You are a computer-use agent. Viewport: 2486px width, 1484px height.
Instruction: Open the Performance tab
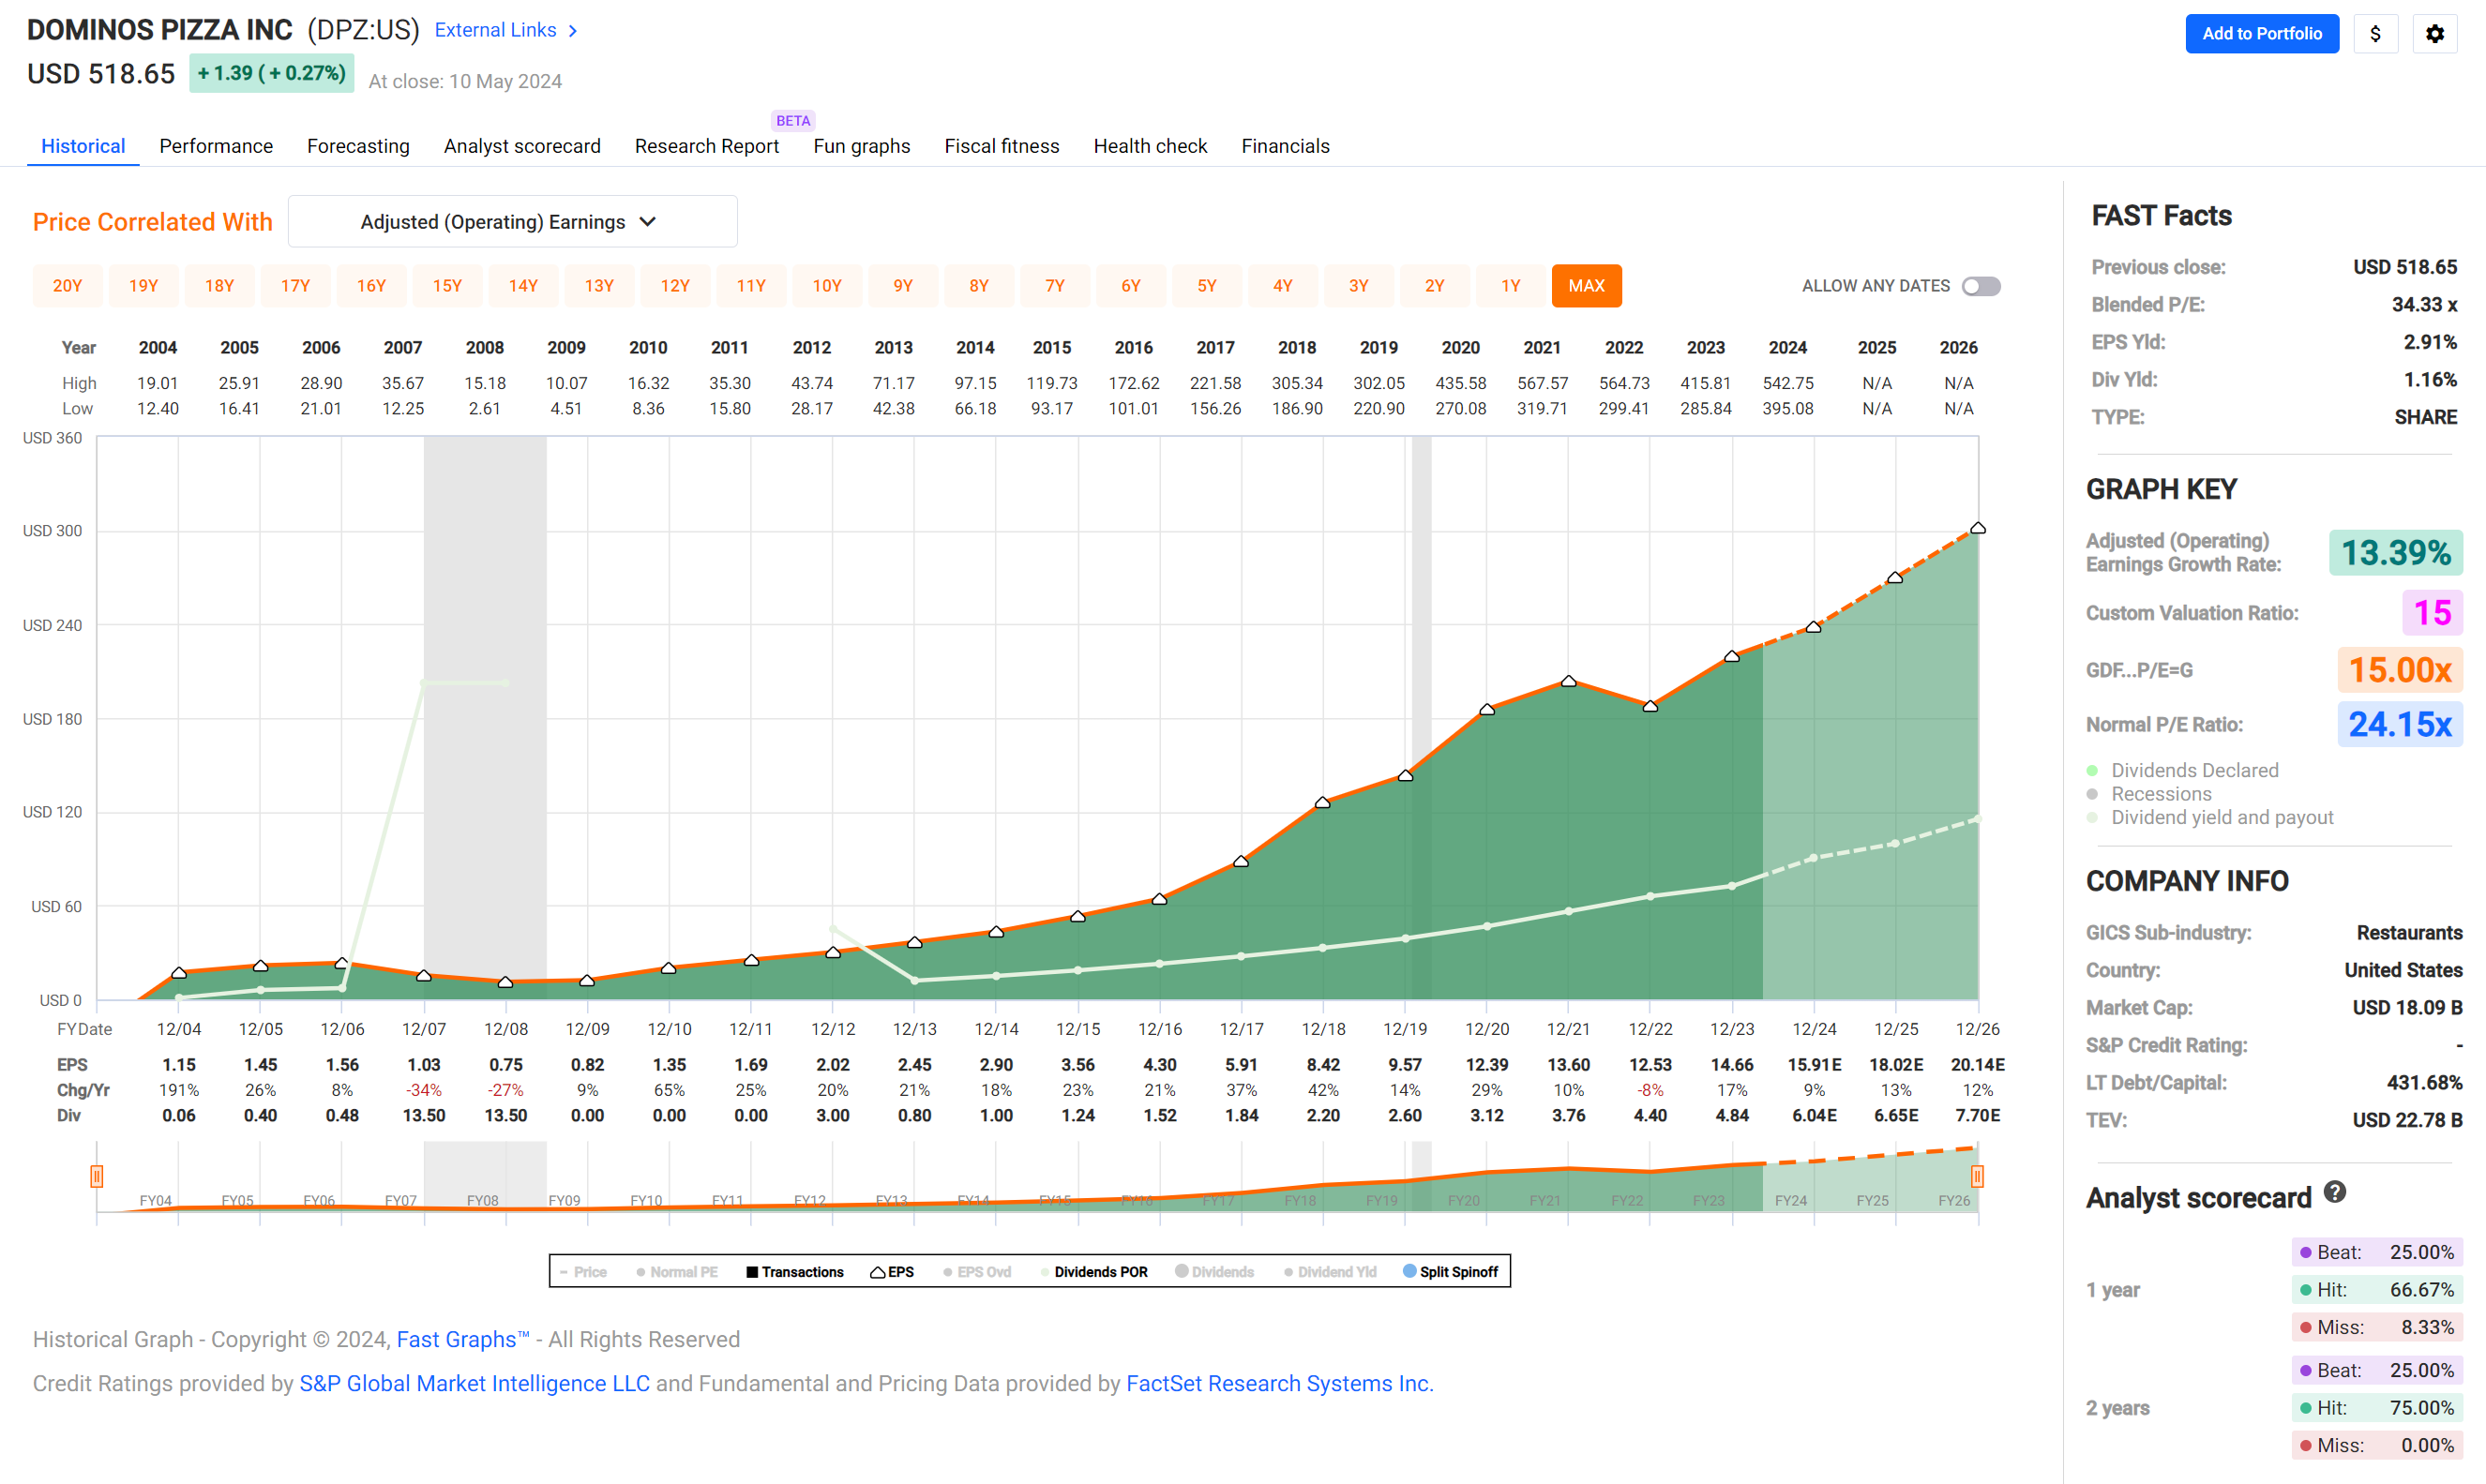pos(216,146)
